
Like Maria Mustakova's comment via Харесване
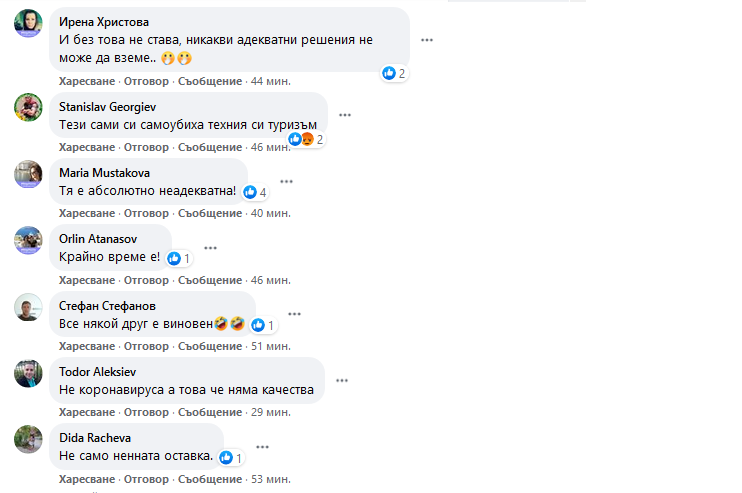point(87,213)
